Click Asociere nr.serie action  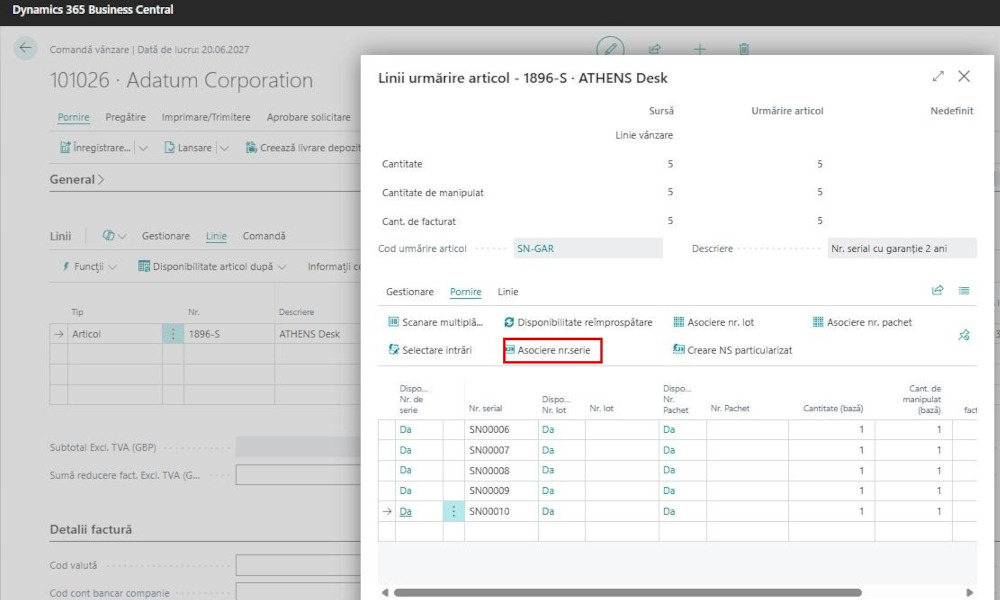click(x=552, y=350)
